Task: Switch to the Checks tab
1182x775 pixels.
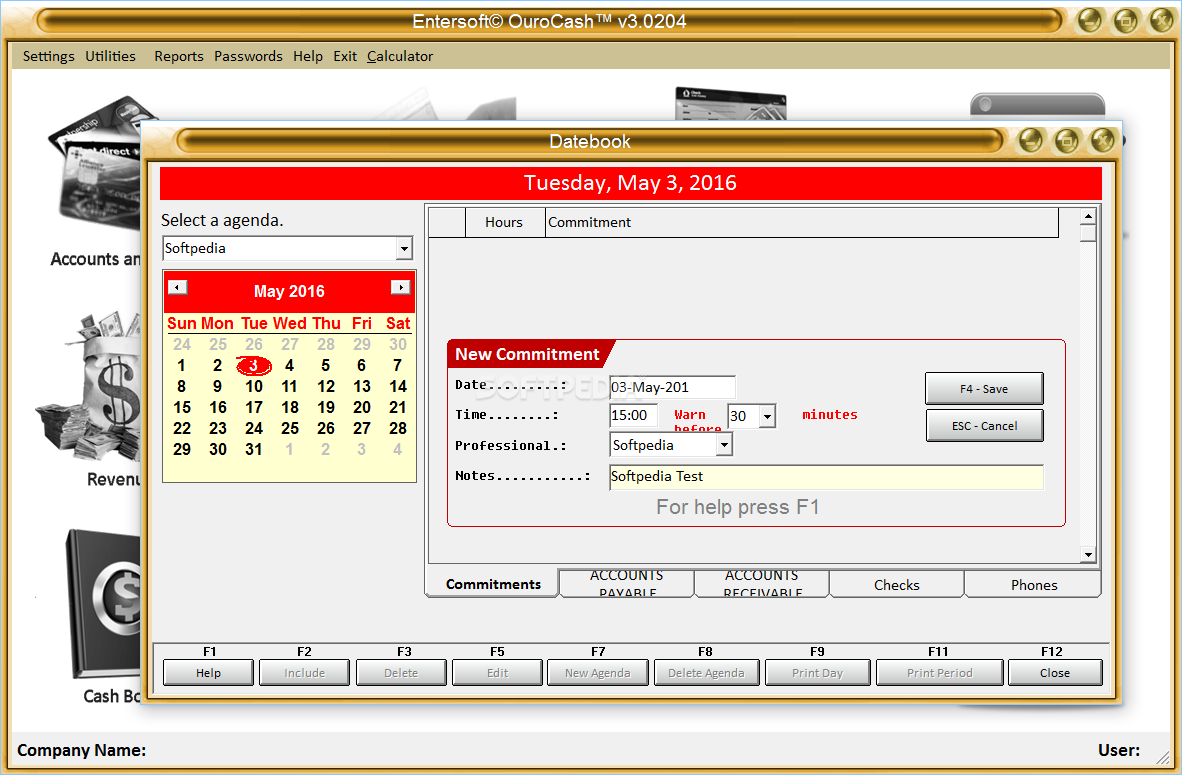Action: [x=896, y=584]
